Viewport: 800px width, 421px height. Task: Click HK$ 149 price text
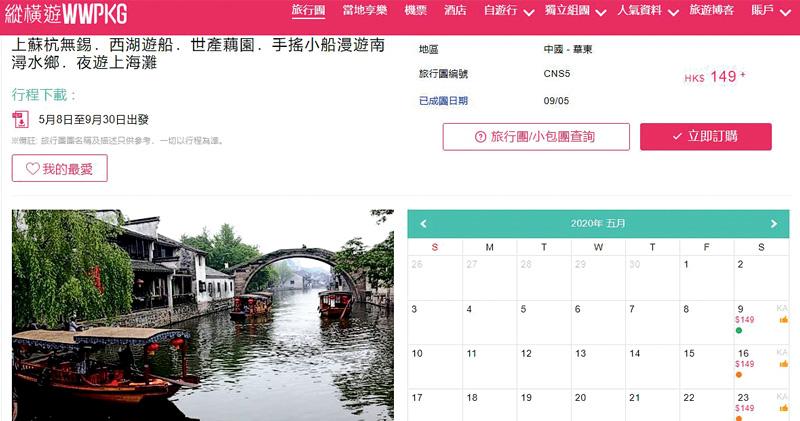point(715,77)
